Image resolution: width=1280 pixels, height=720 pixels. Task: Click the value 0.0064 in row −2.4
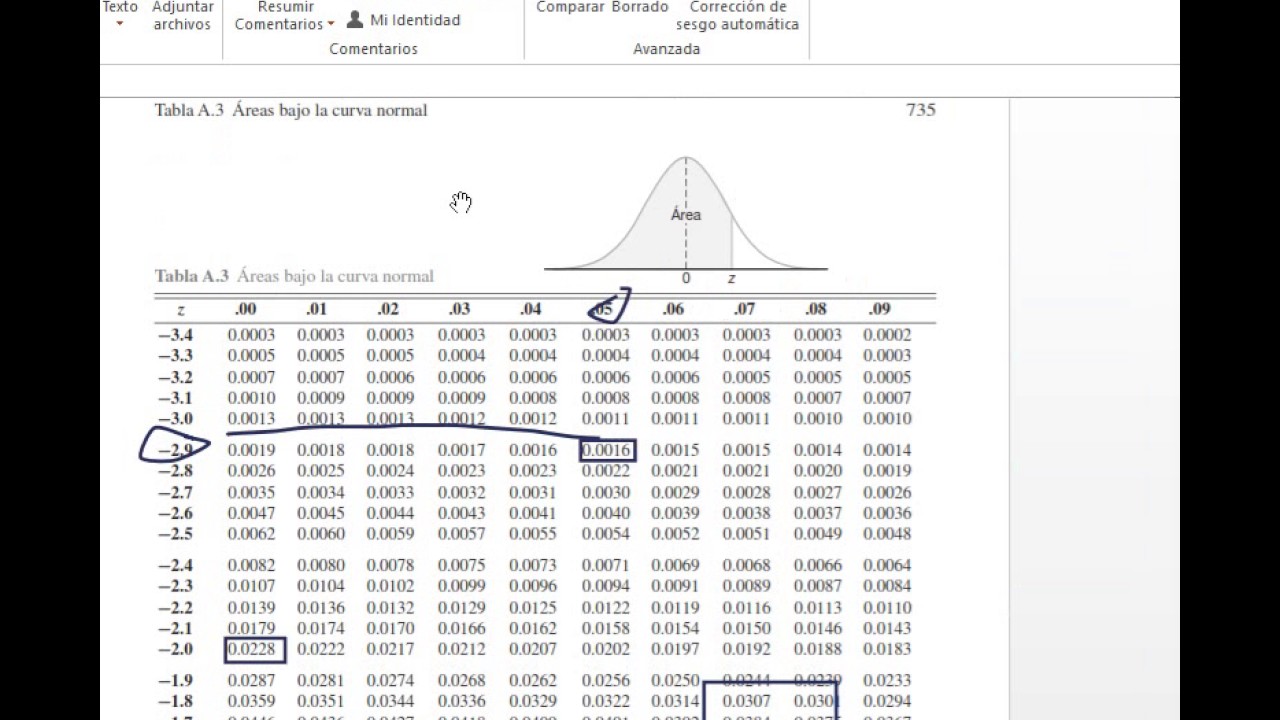coord(888,566)
